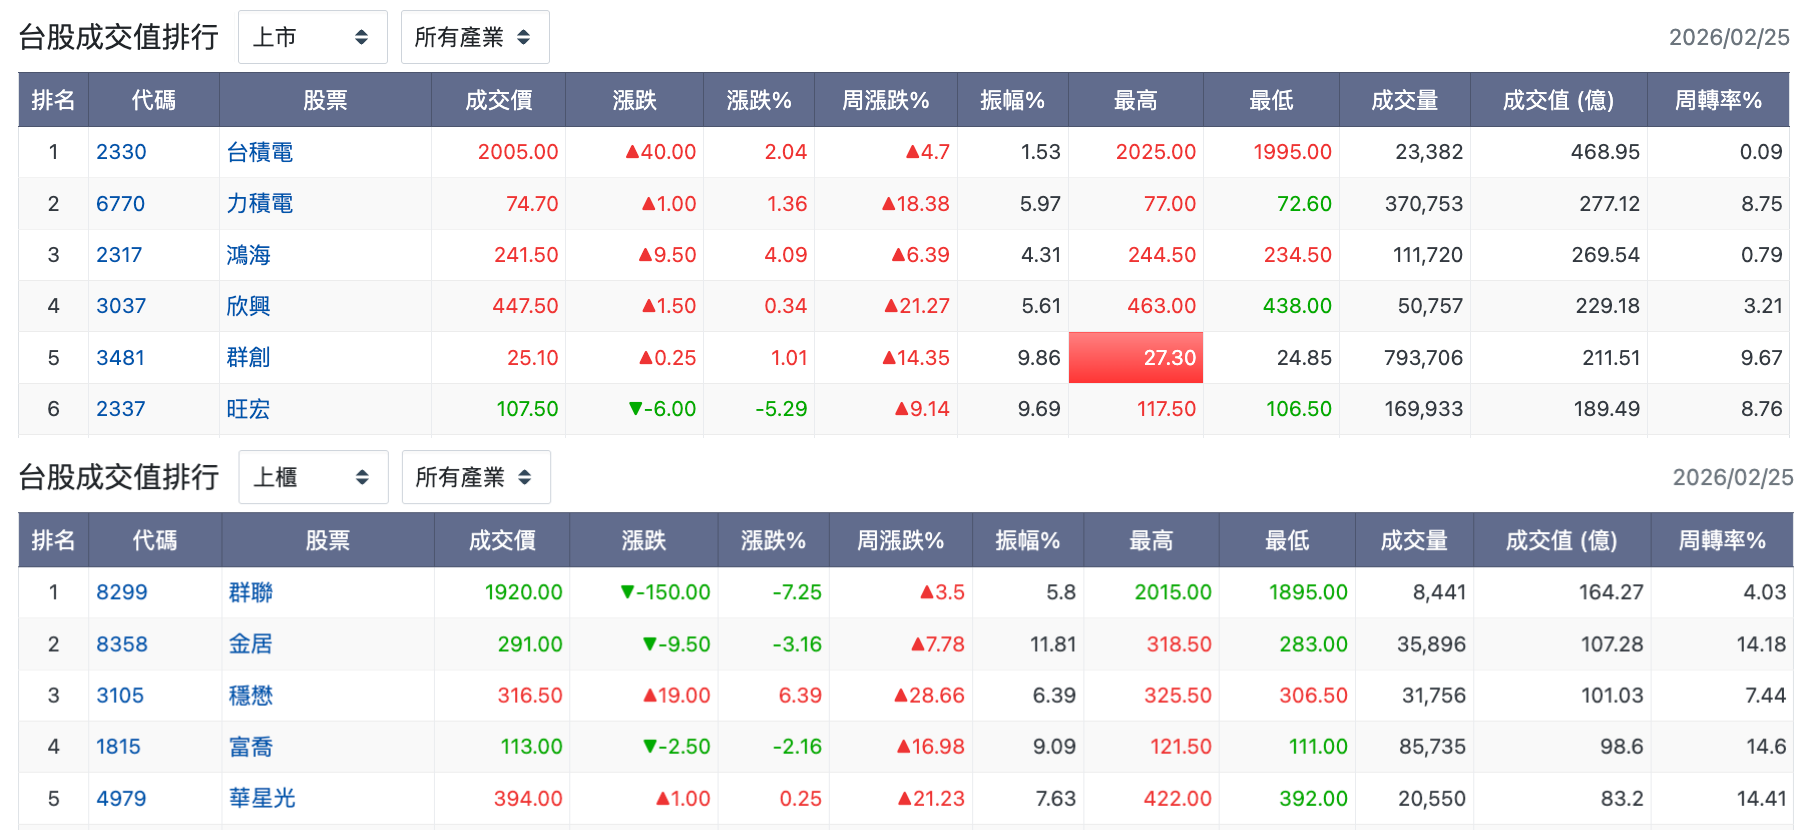Viewport: 1818px width, 830px height.
Task: Select 群創 volume 793,706
Action: (x=1423, y=358)
